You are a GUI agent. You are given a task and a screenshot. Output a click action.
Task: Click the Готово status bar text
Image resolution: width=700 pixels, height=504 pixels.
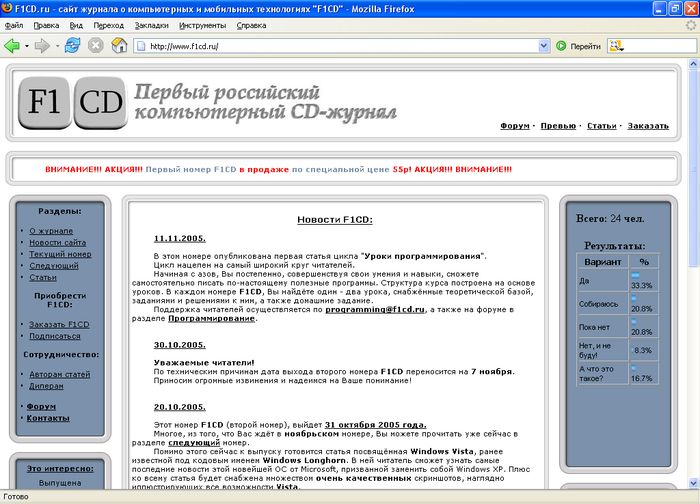pos(16,497)
